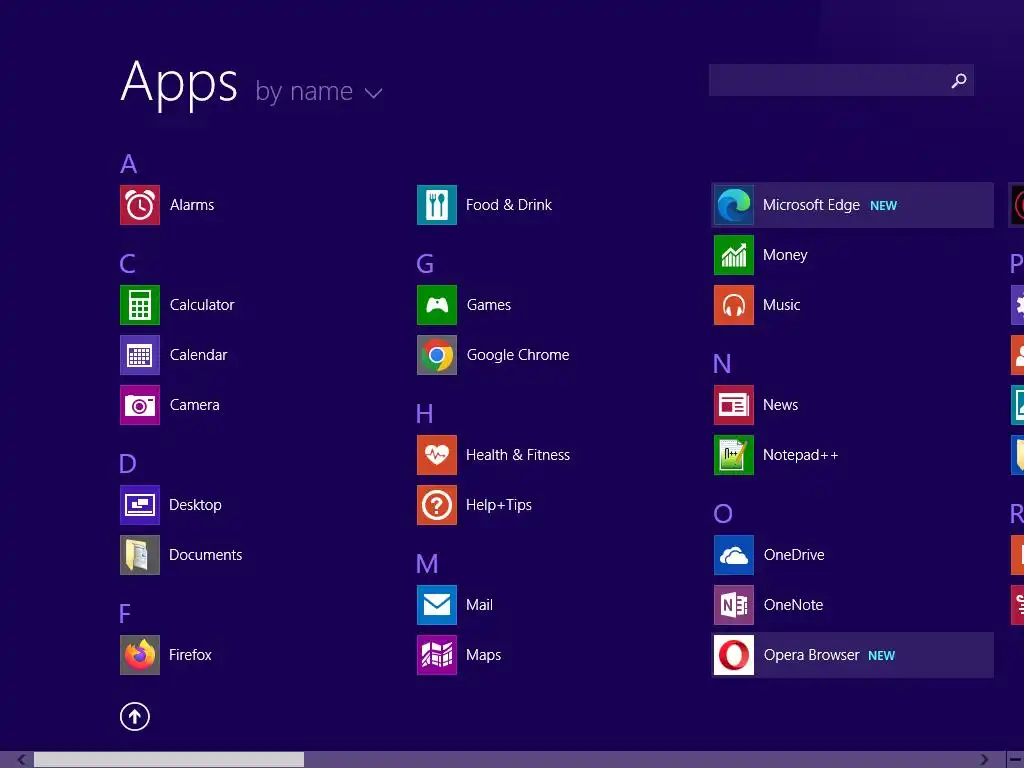The image size is (1024, 768).
Task: Click the horizontal scrollbar thumb
Action: [169, 760]
